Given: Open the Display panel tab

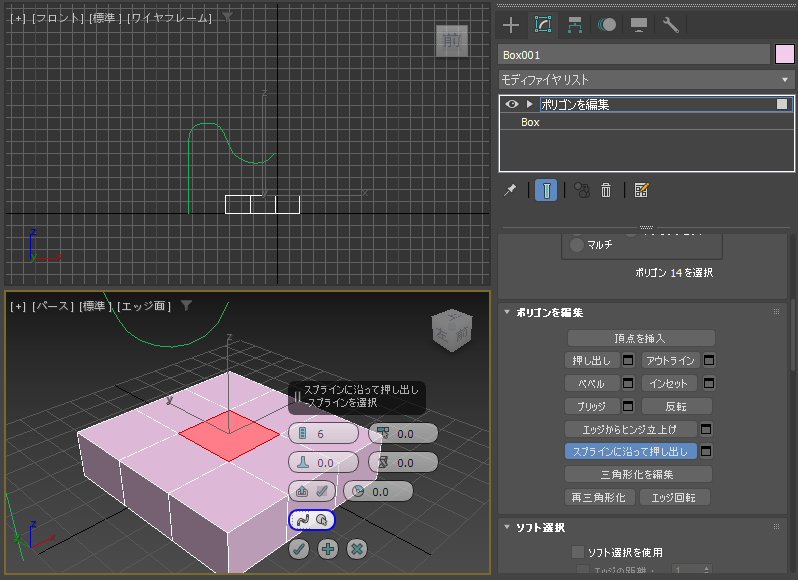Looking at the screenshot, I should (639, 25).
